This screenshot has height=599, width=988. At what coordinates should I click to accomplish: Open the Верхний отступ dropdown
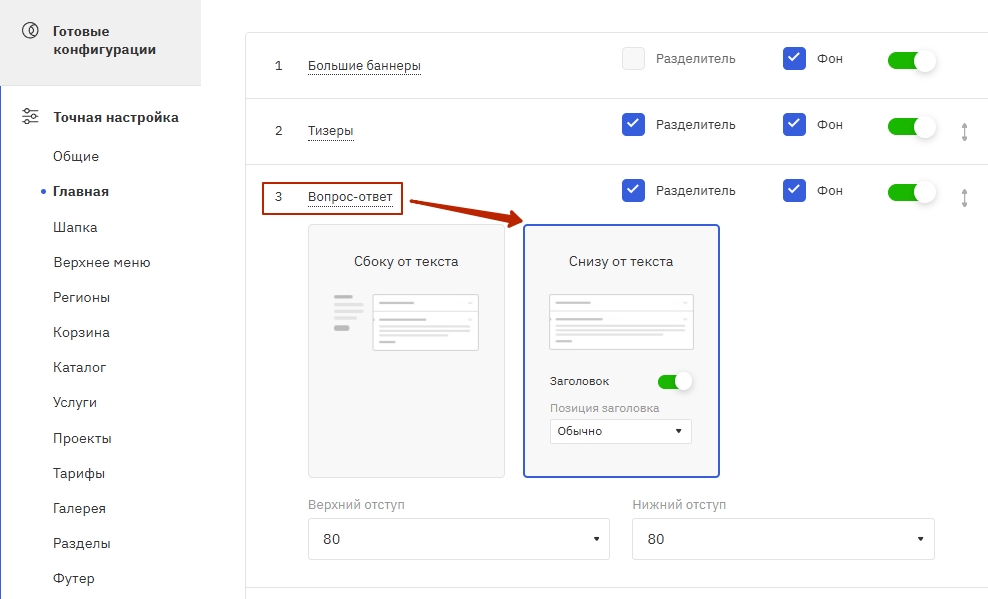(x=459, y=539)
